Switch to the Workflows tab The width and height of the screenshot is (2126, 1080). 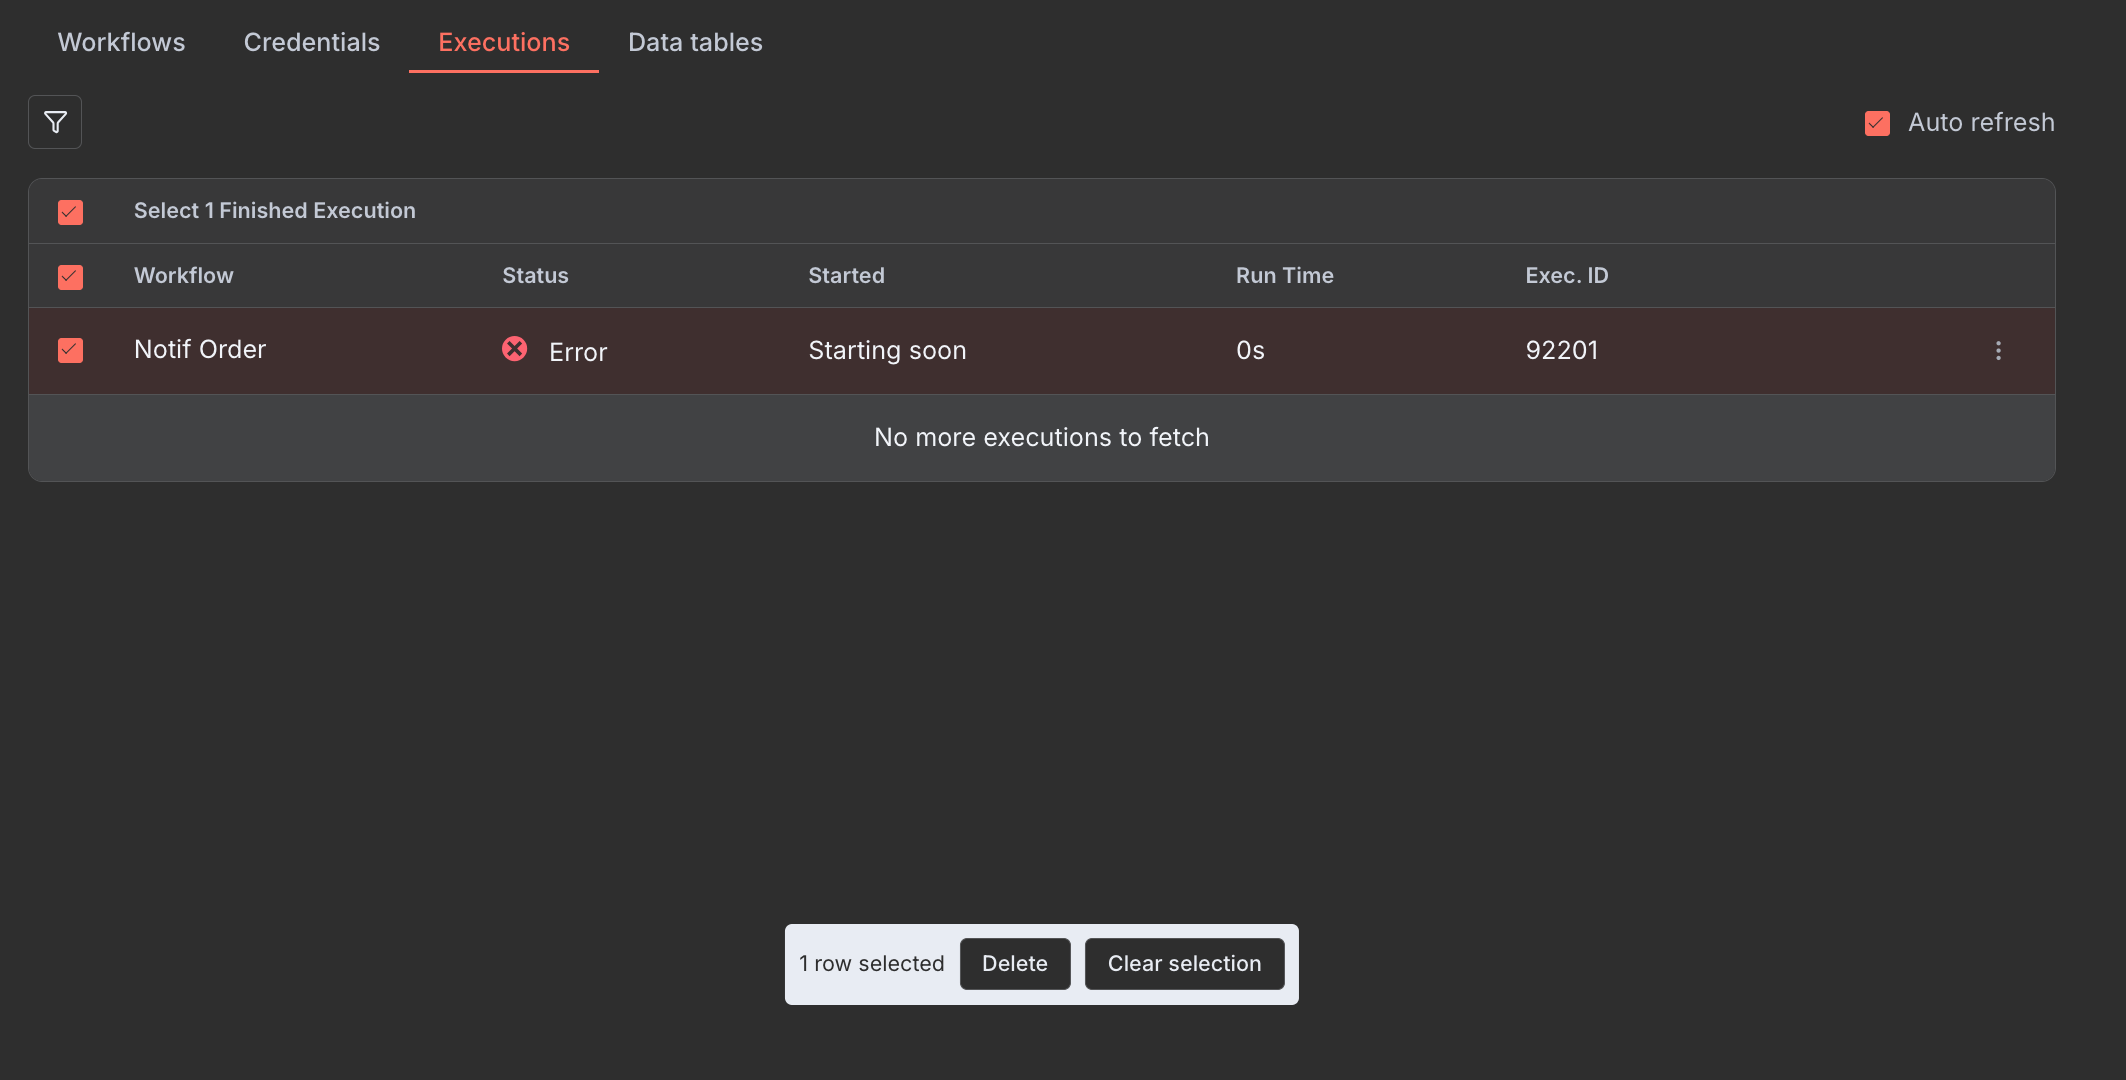coord(121,42)
